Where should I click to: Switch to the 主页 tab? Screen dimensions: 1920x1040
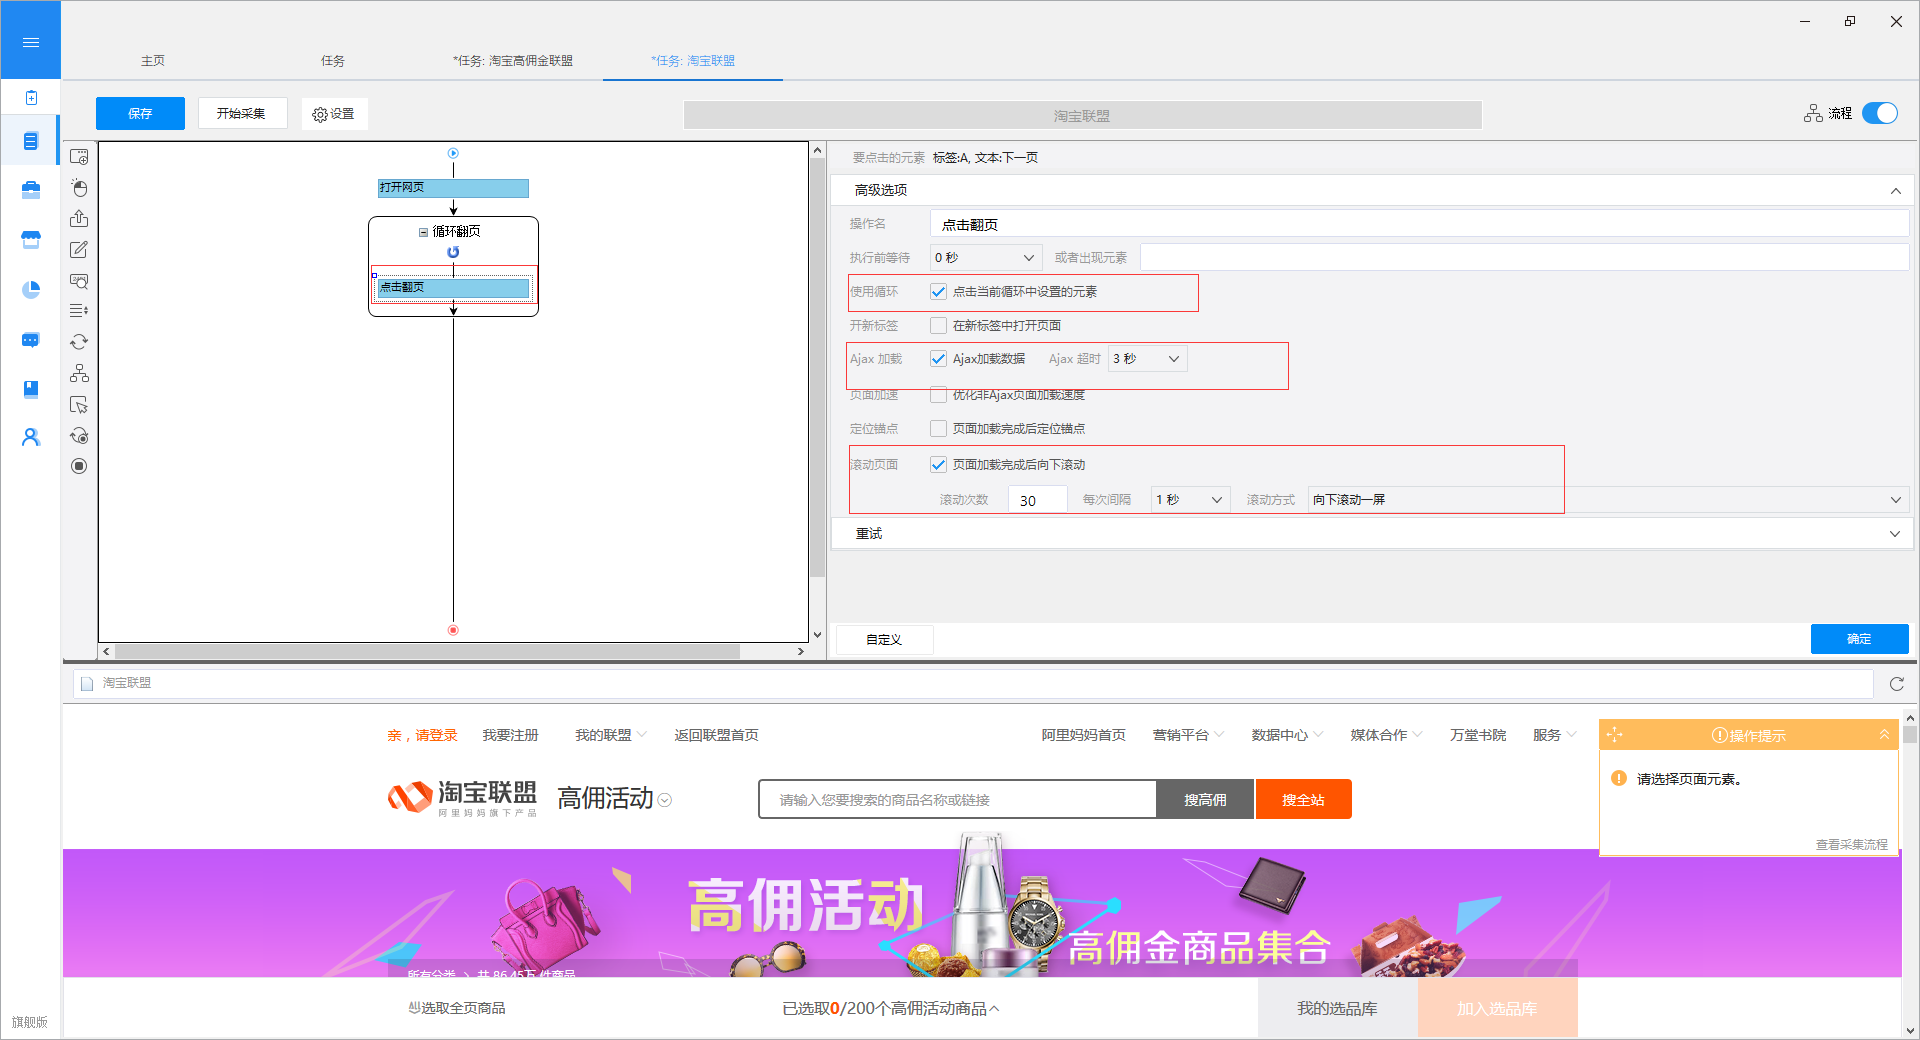(x=153, y=61)
